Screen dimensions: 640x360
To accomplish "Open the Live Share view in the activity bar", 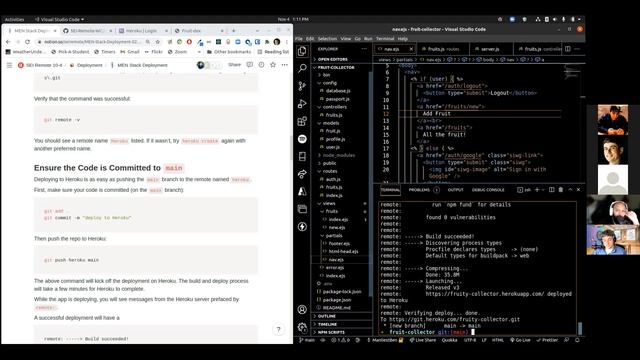I will (302, 174).
